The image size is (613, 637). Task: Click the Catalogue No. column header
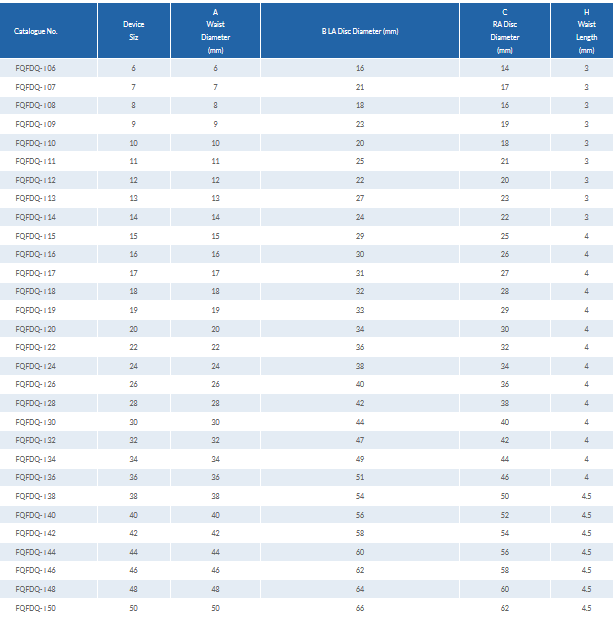tap(36, 31)
